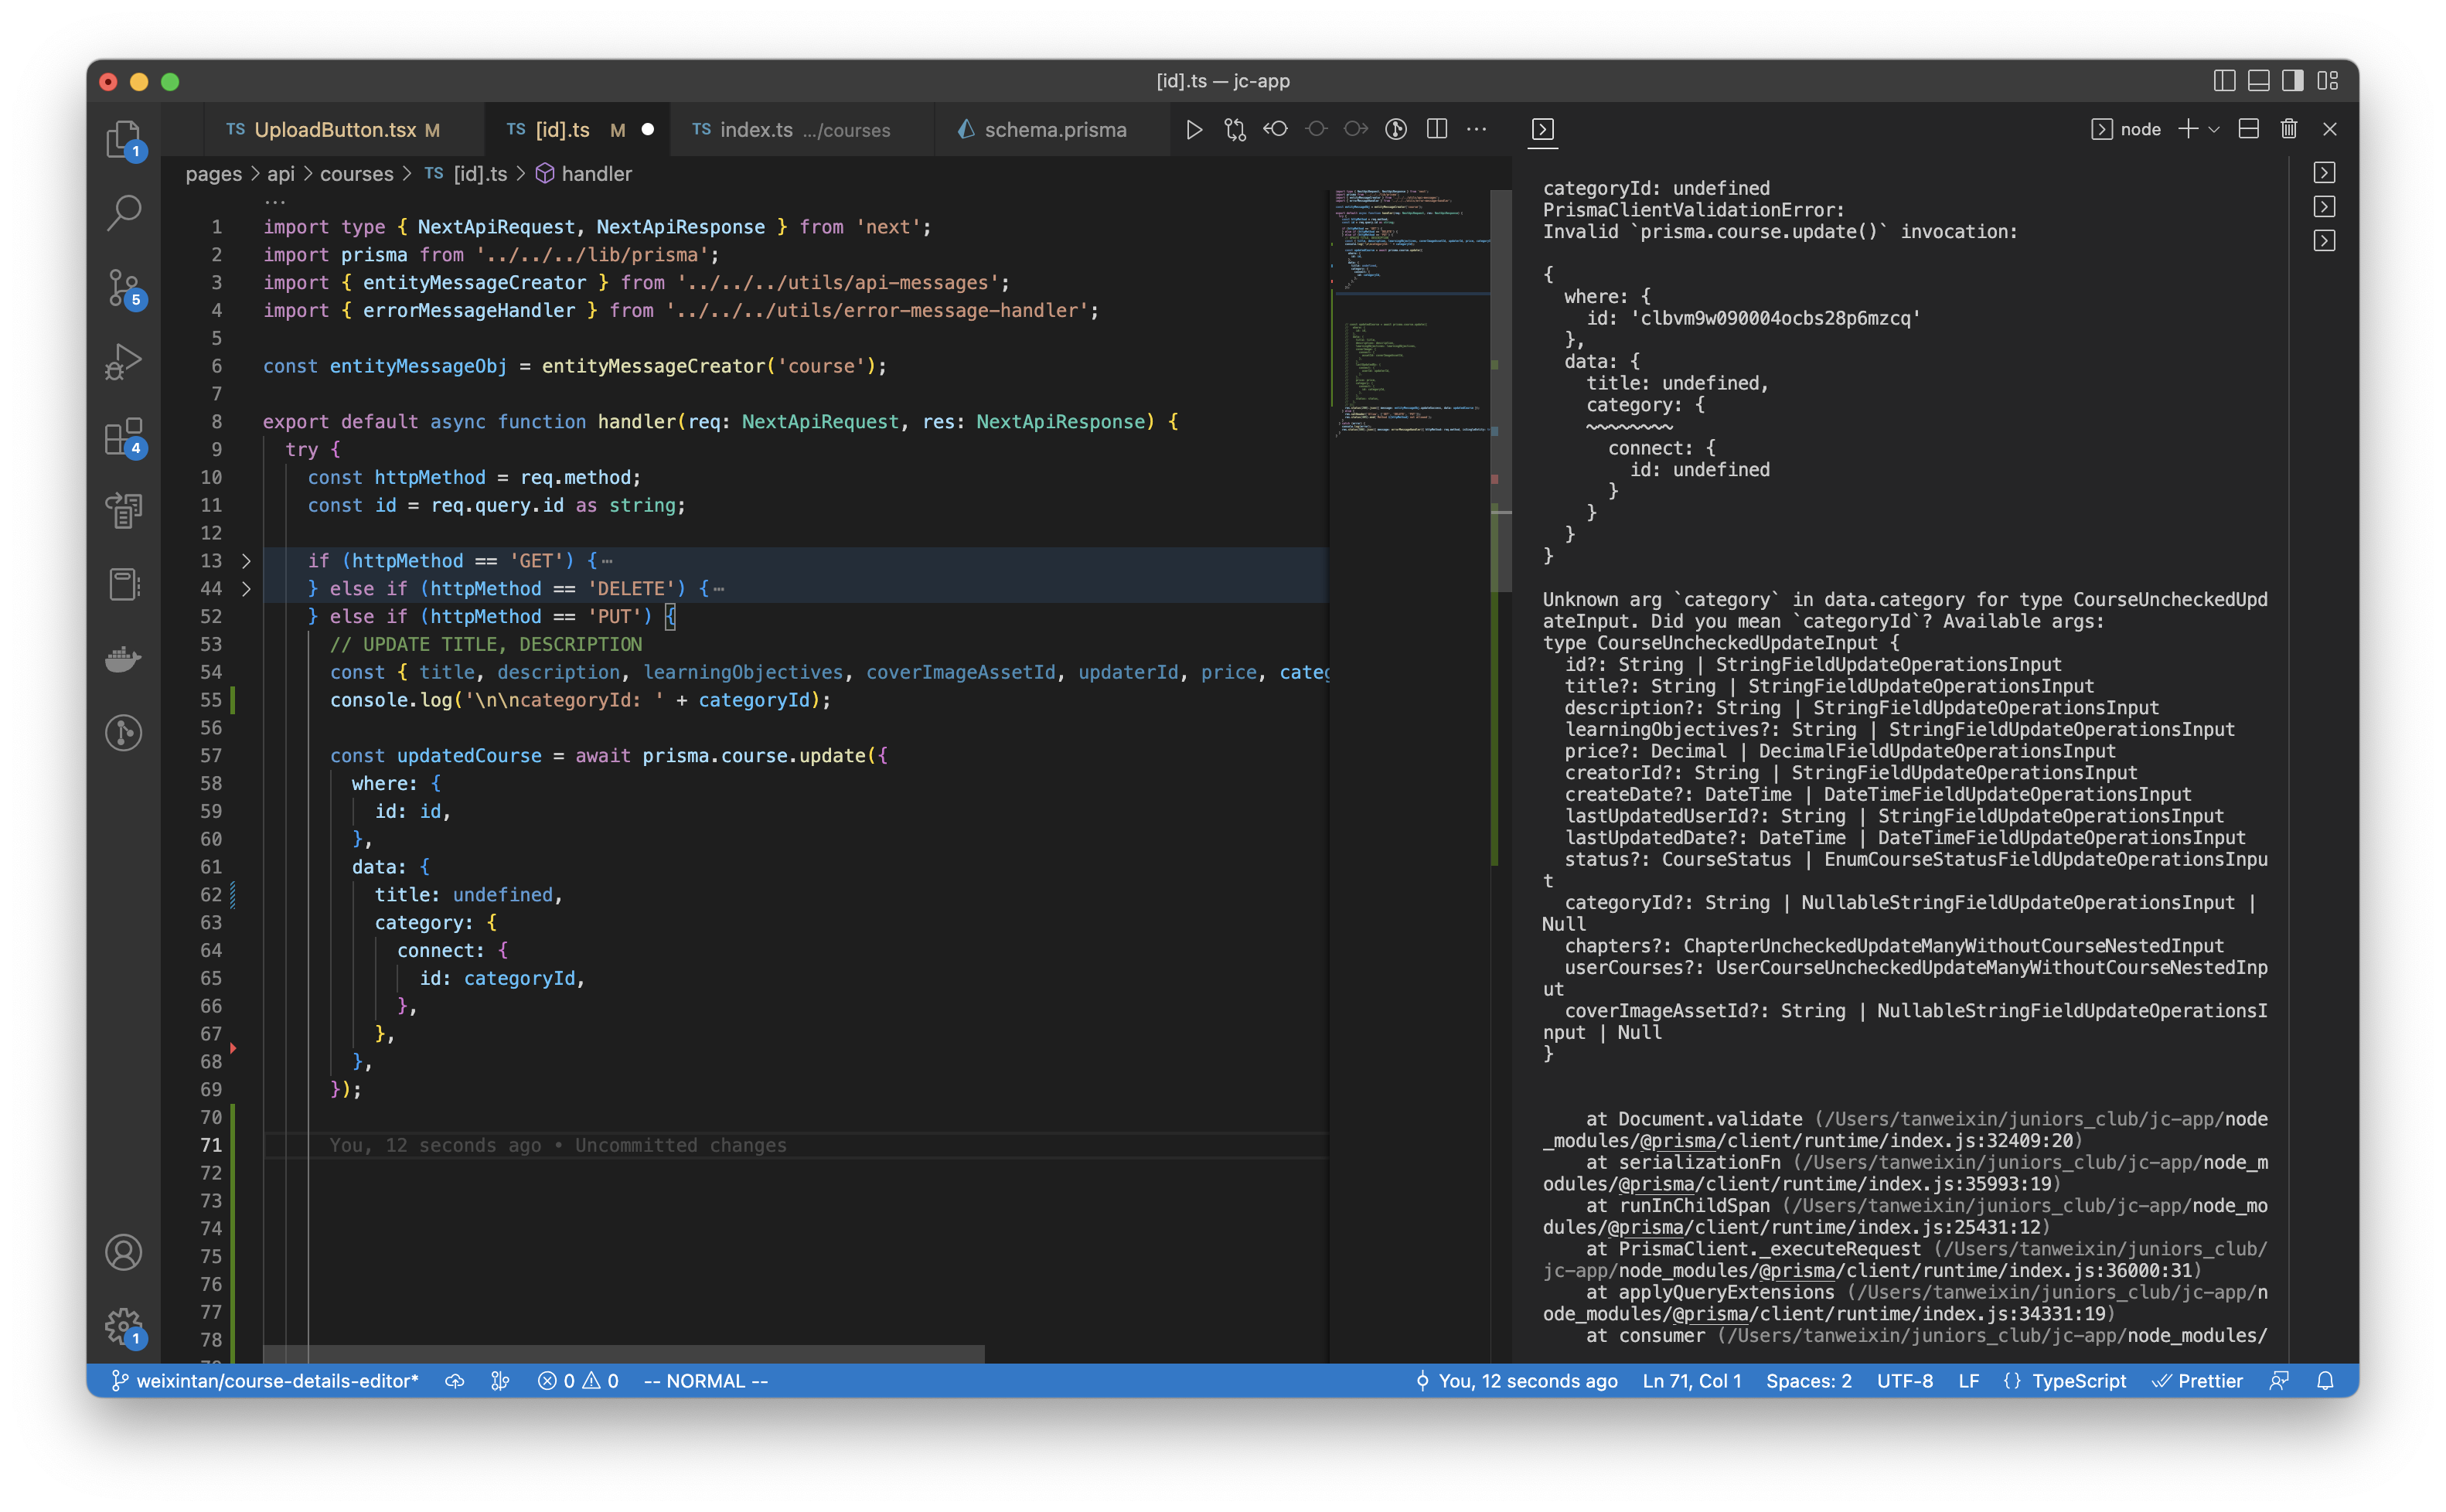Split the editor
The width and height of the screenshot is (2446, 1512).
tap(1437, 129)
